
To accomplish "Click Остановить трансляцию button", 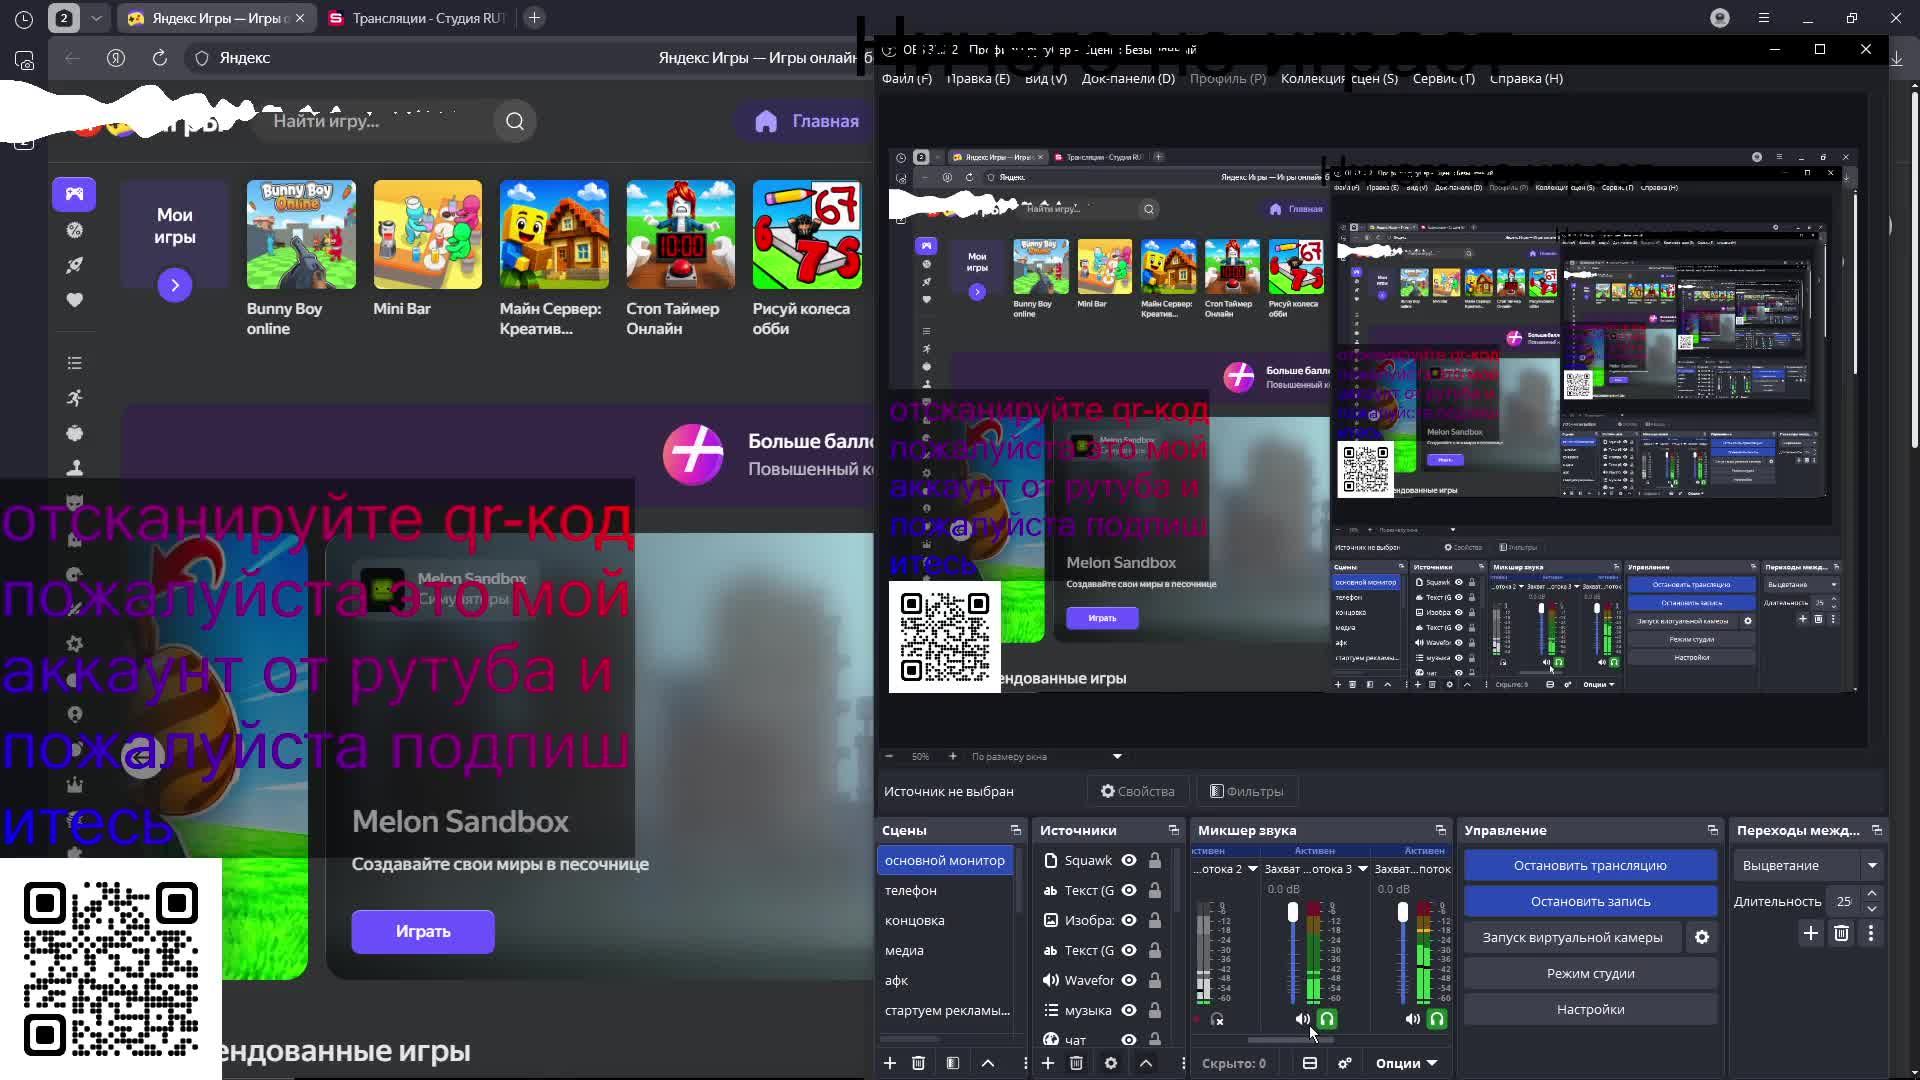I will [1590, 865].
